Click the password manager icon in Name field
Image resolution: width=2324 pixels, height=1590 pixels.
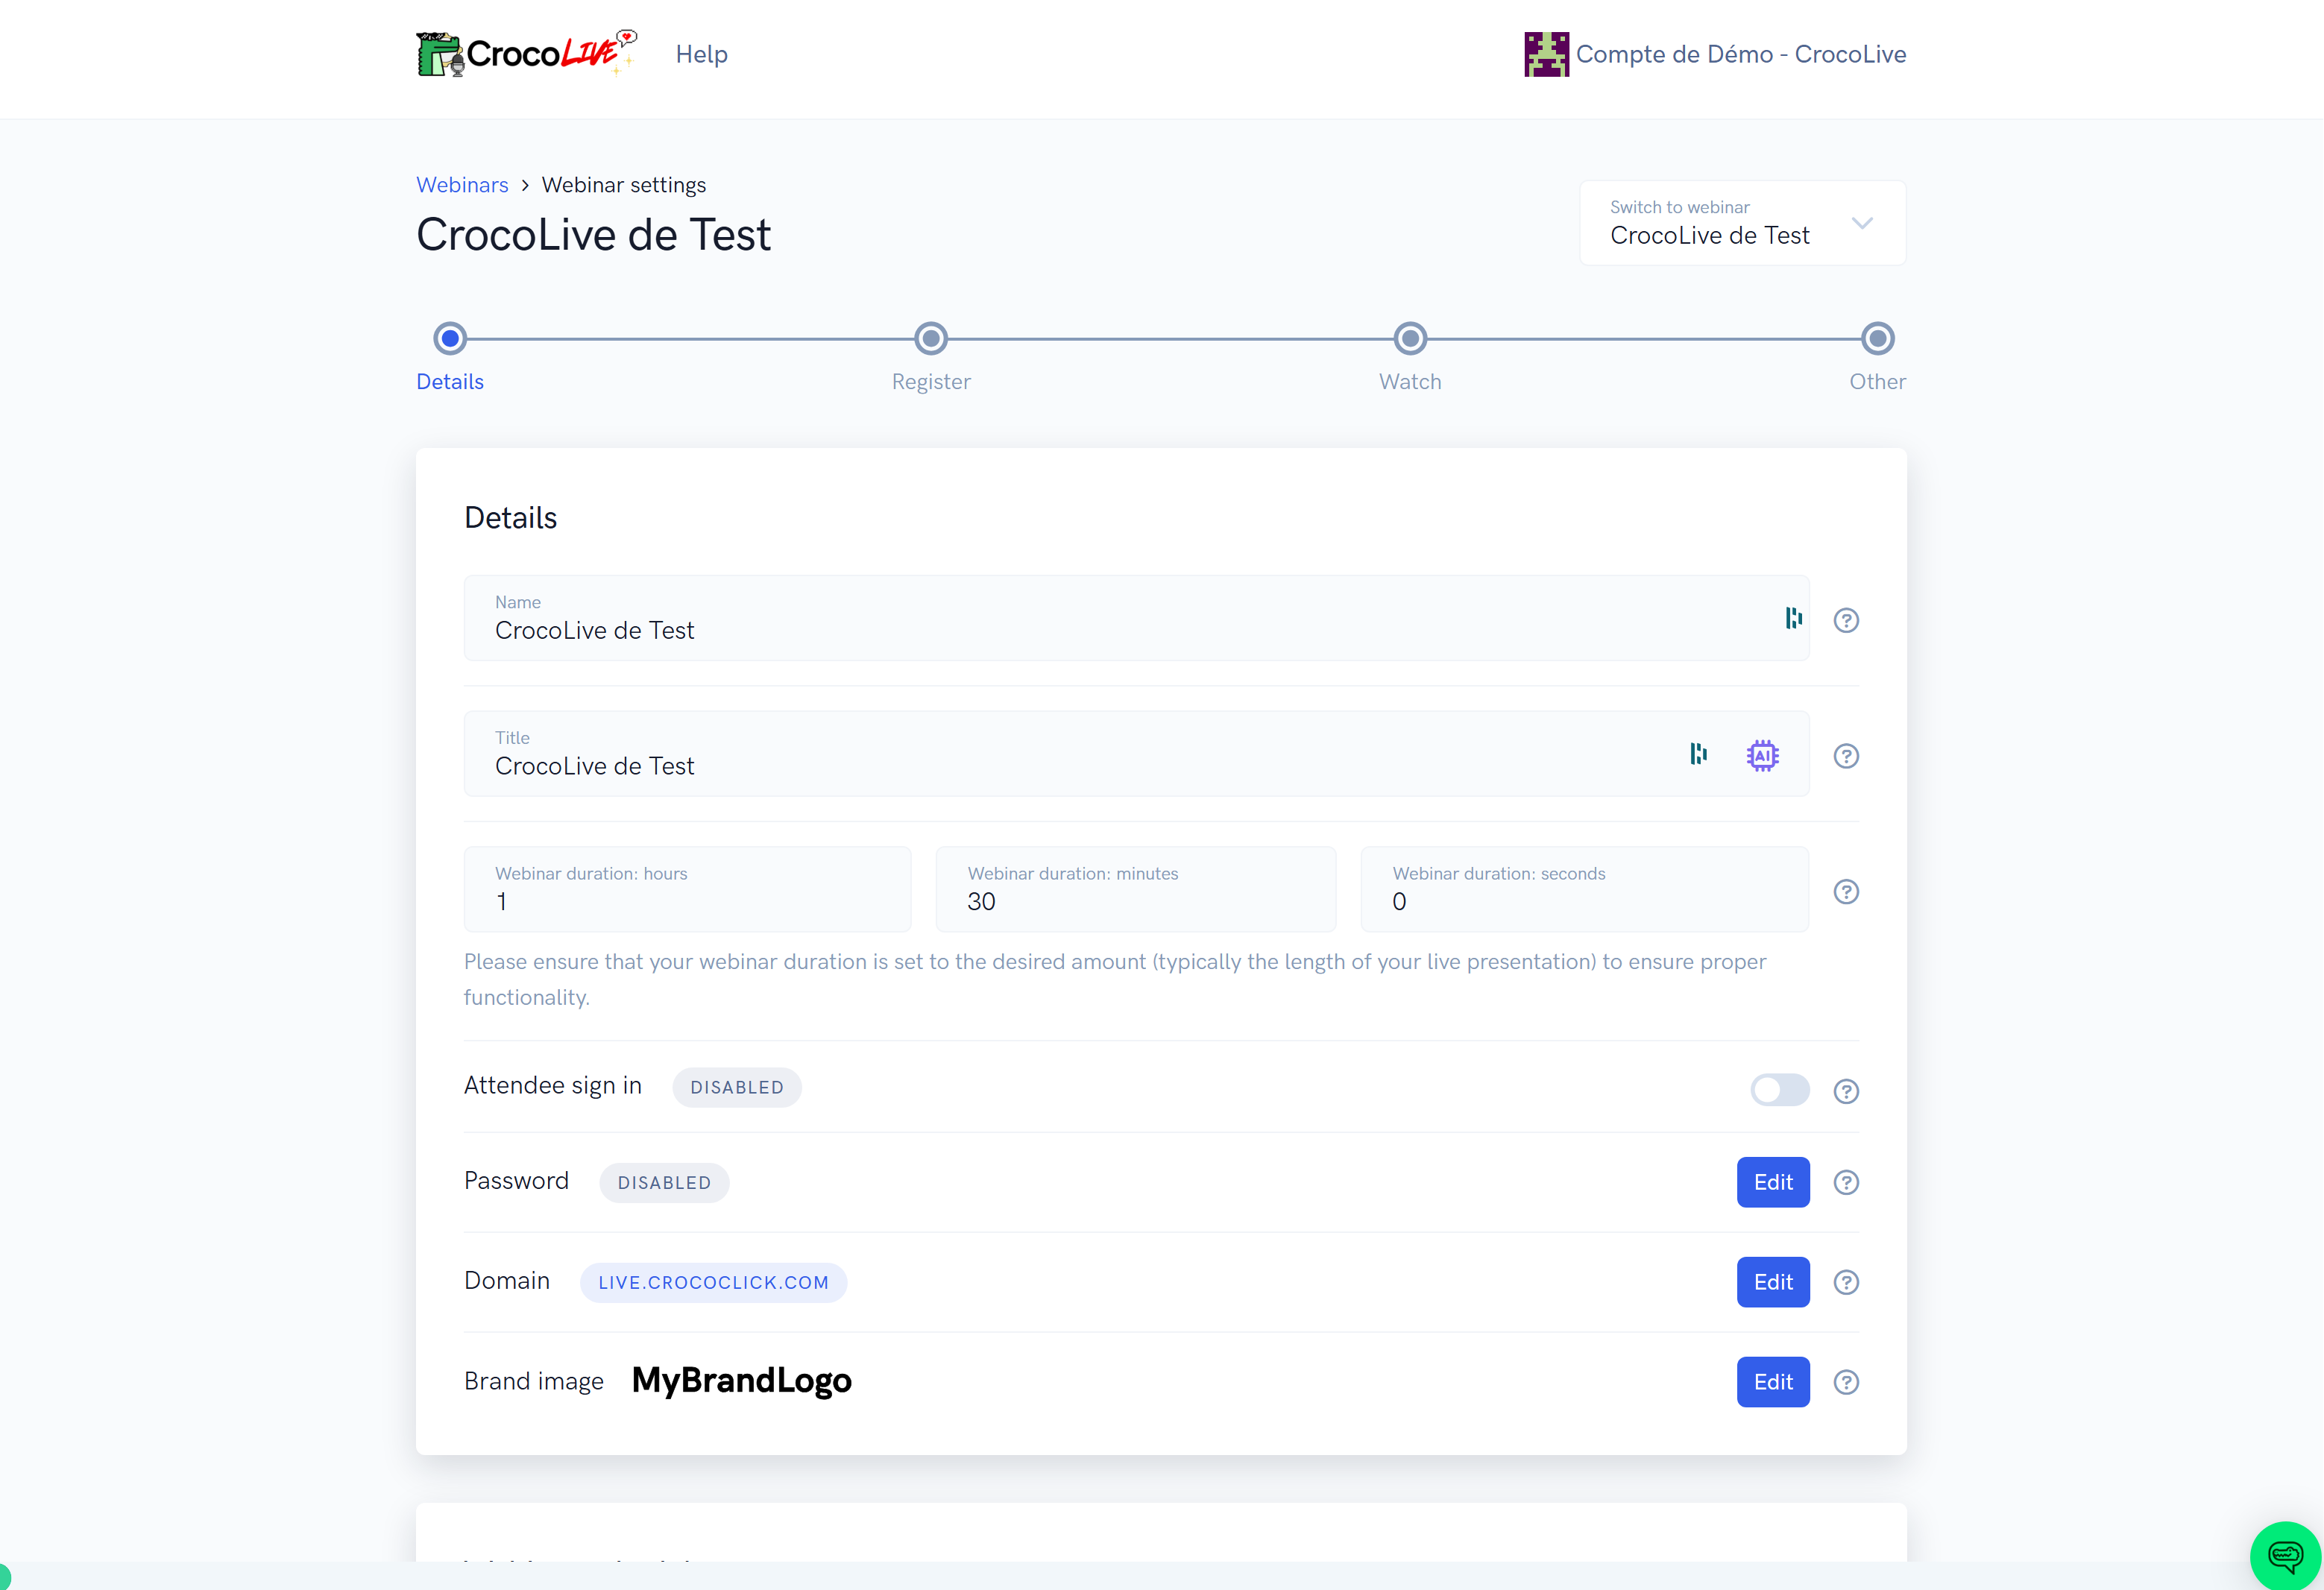click(1793, 618)
